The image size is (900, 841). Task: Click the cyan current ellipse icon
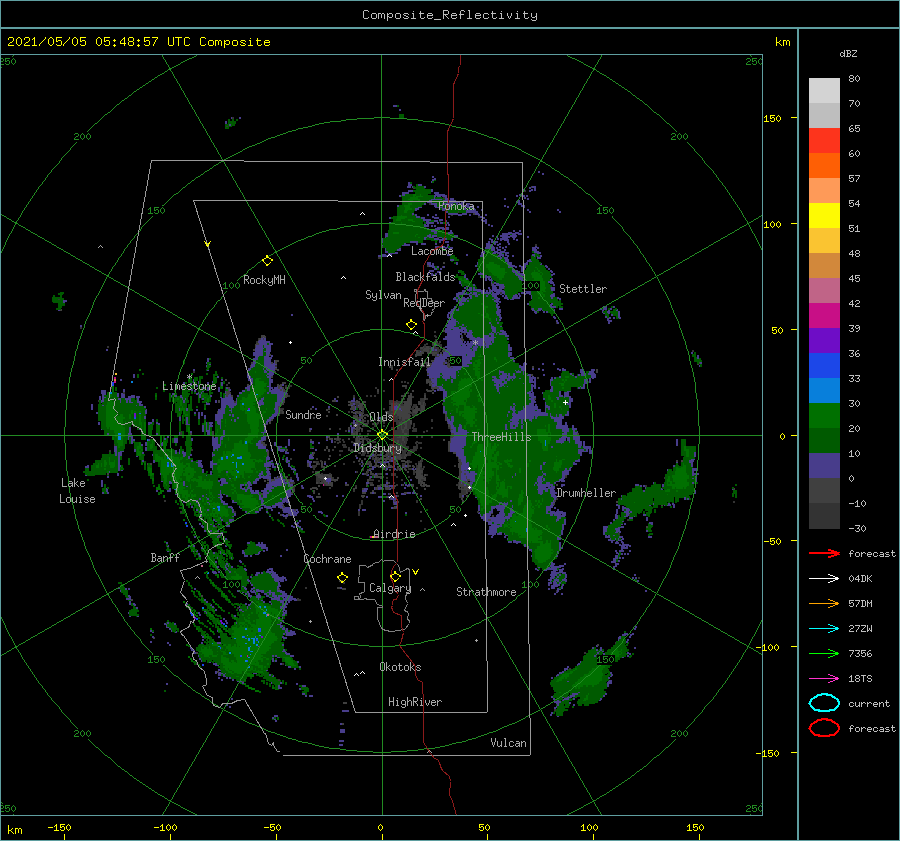click(824, 703)
